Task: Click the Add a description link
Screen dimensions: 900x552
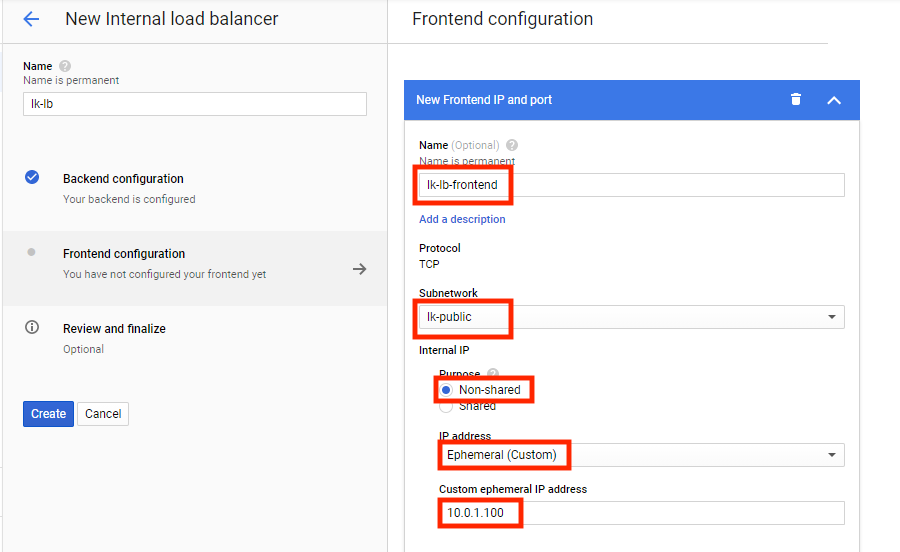Action: (462, 219)
